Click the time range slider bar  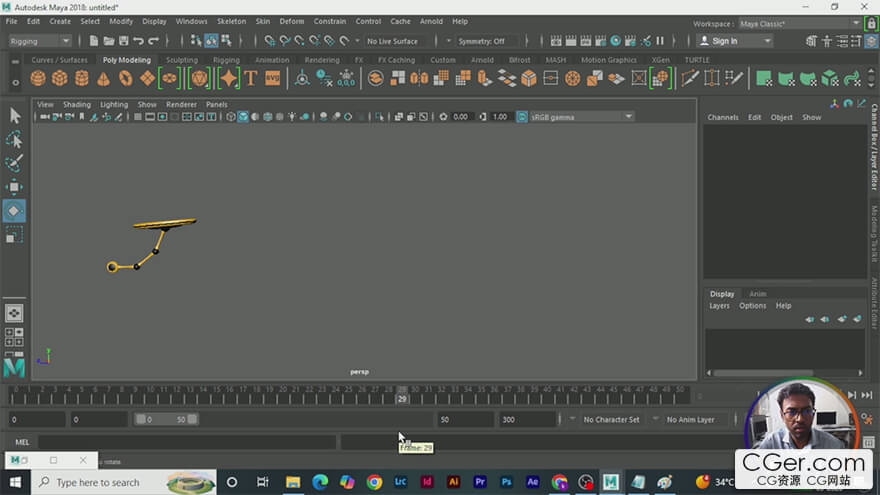point(166,419)
